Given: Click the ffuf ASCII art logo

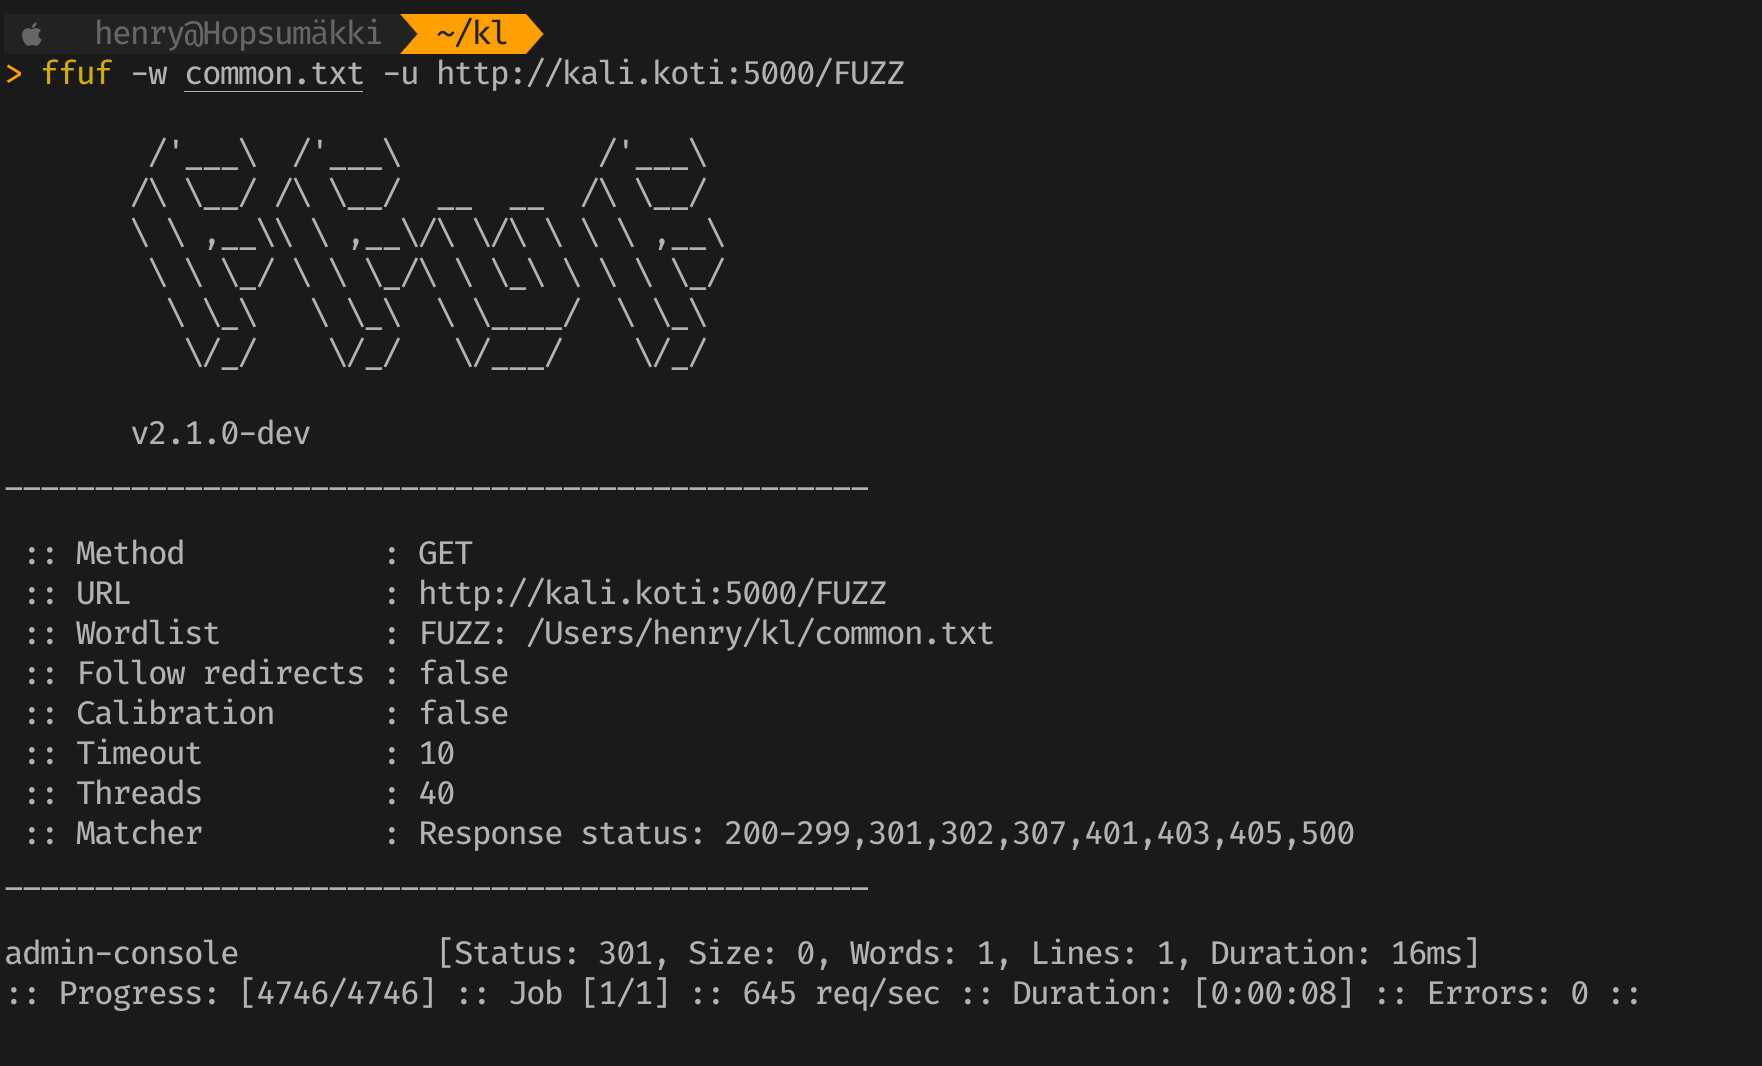Looking at the screenshot, I should point(427,254).
